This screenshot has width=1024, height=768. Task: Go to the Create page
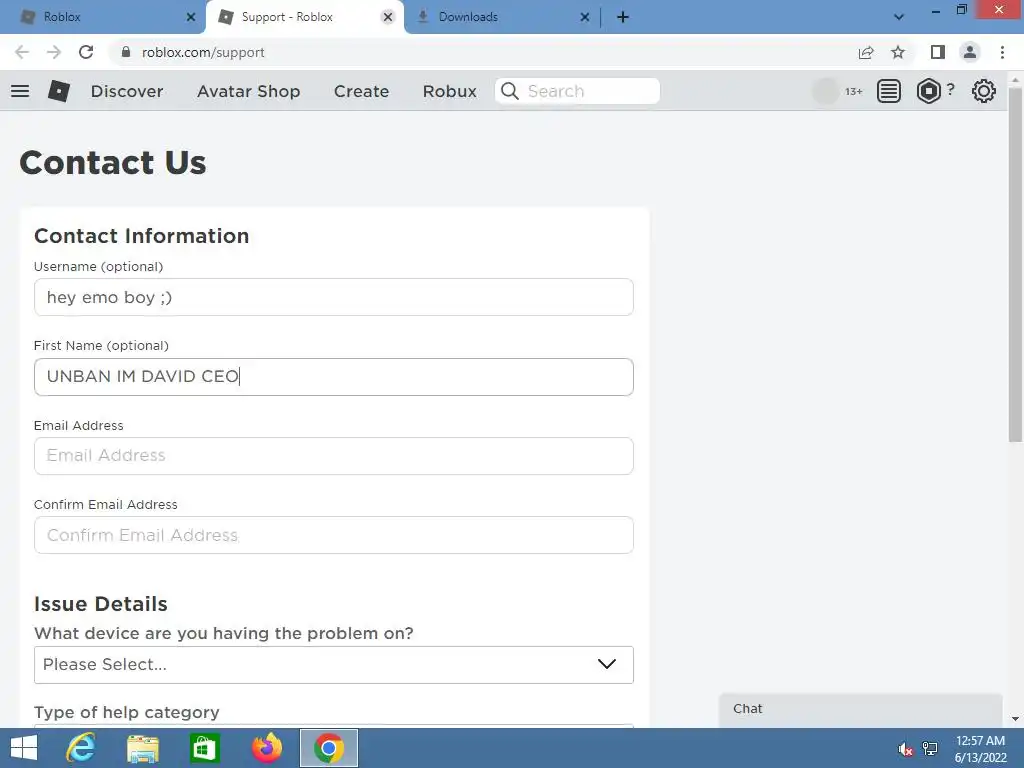pos(361,91)
